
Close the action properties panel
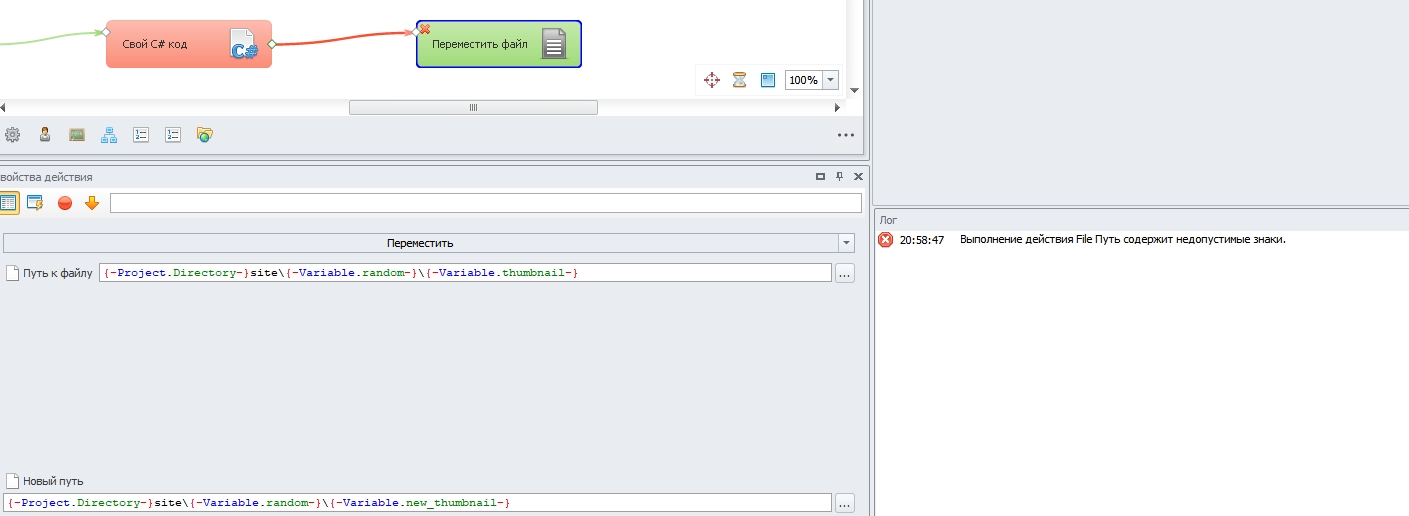858,176
